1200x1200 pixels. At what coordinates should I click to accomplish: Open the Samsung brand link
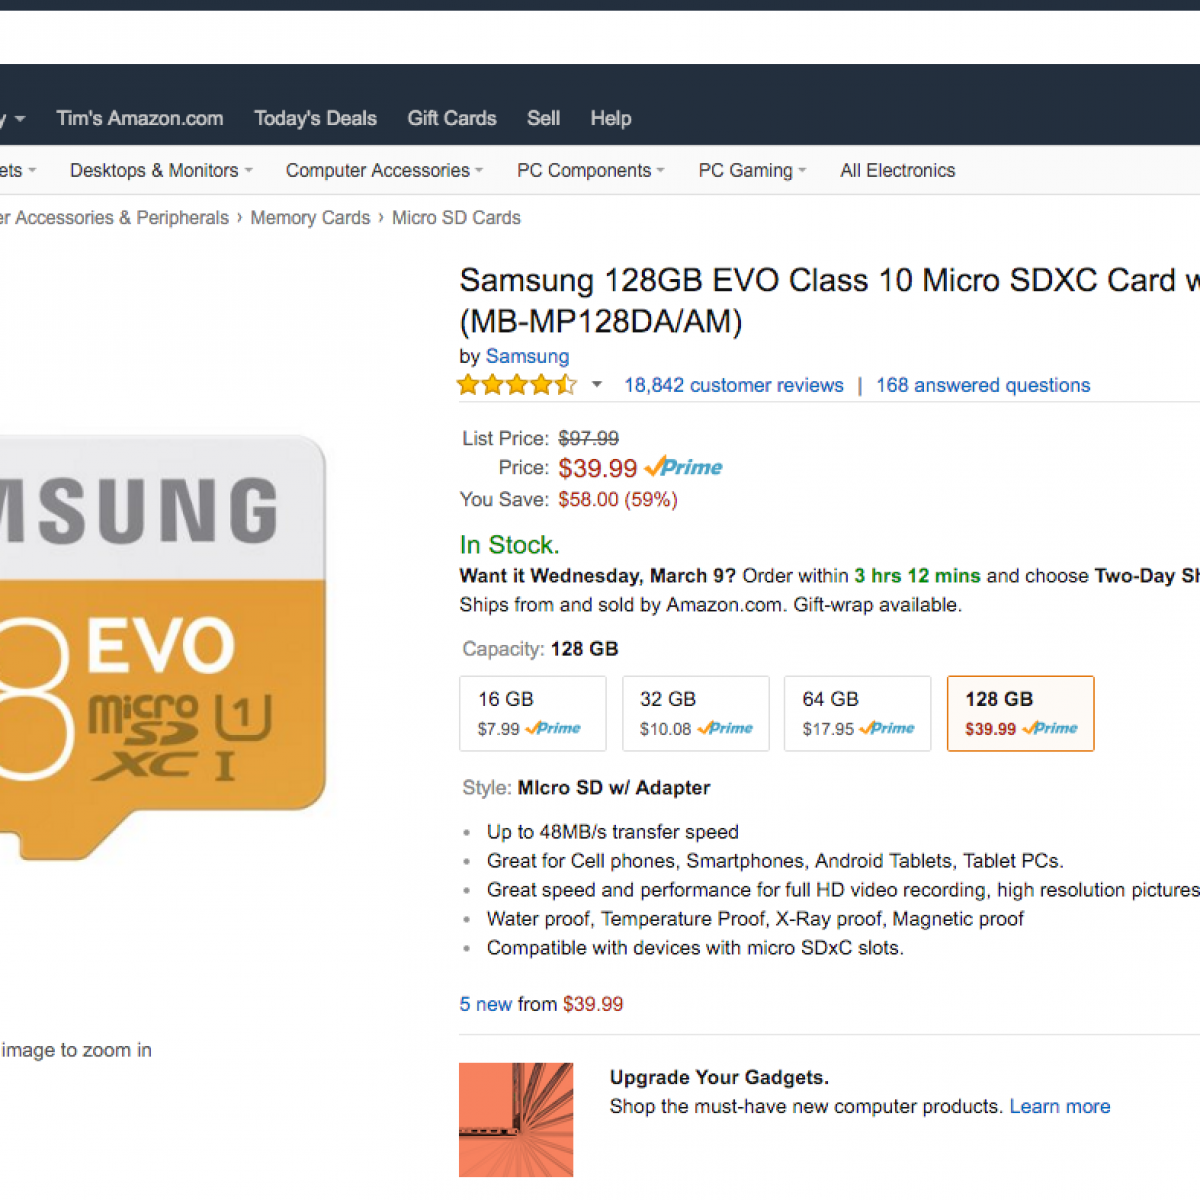point(527,356)
